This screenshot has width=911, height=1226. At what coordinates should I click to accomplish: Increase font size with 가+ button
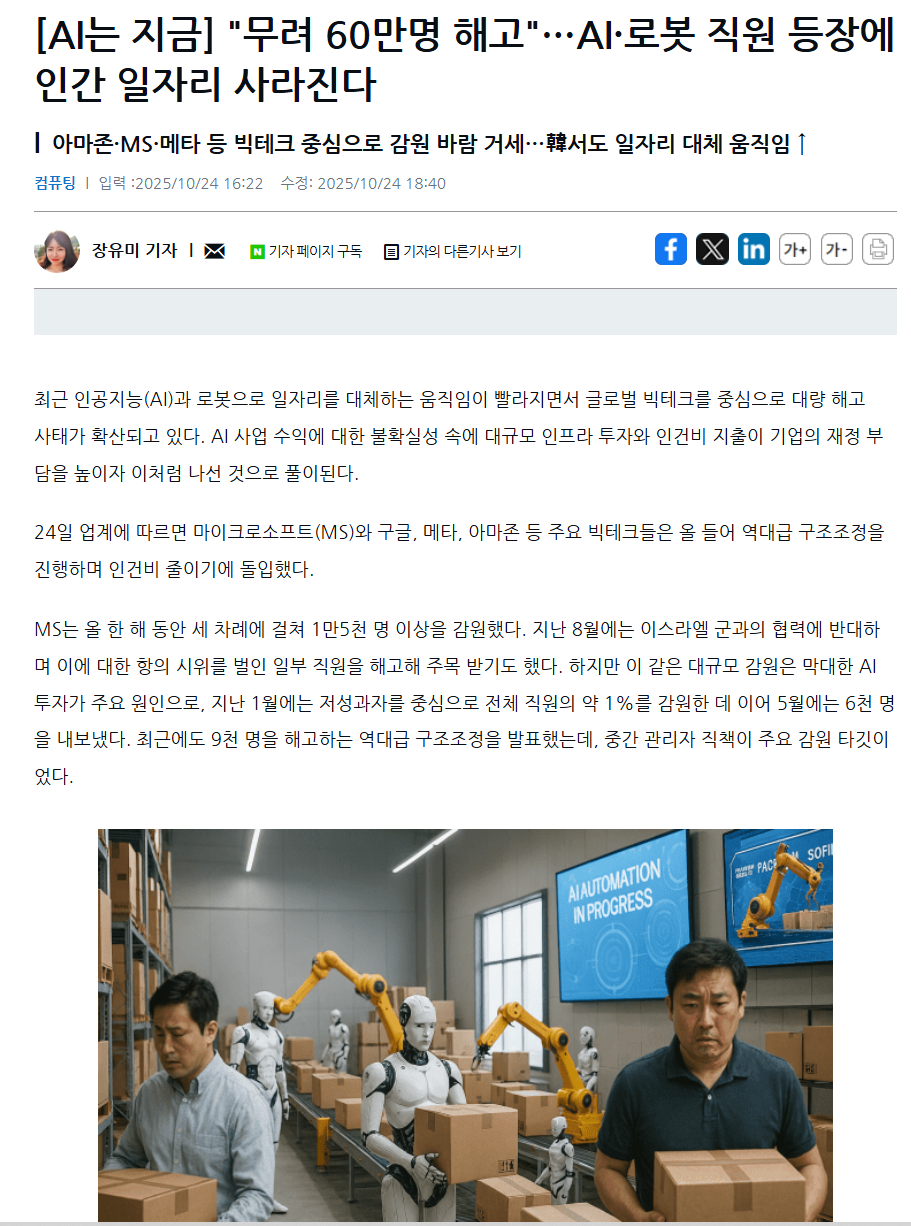795,249
